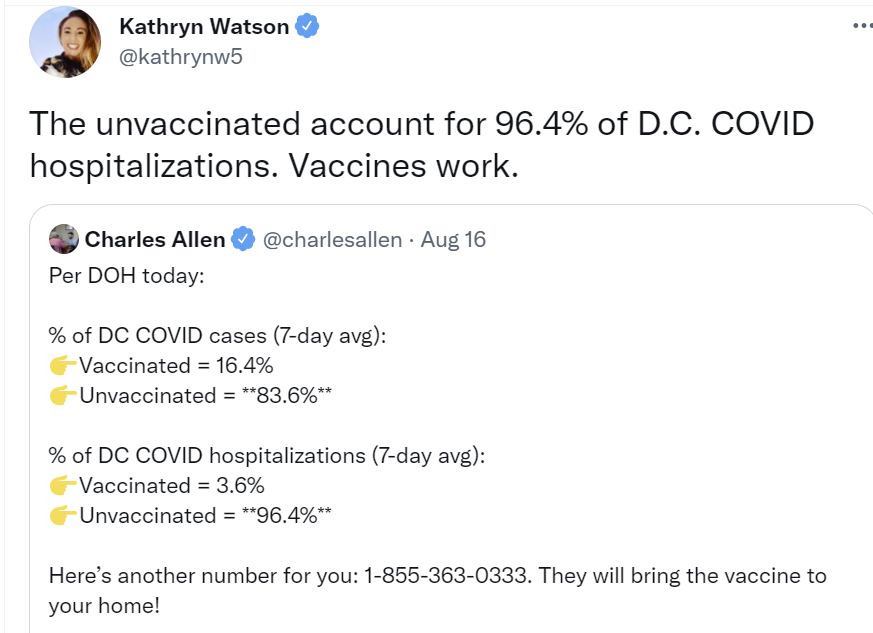Visit the @kathrynw5 handle
873x633 pixels.
click(180, 57)
